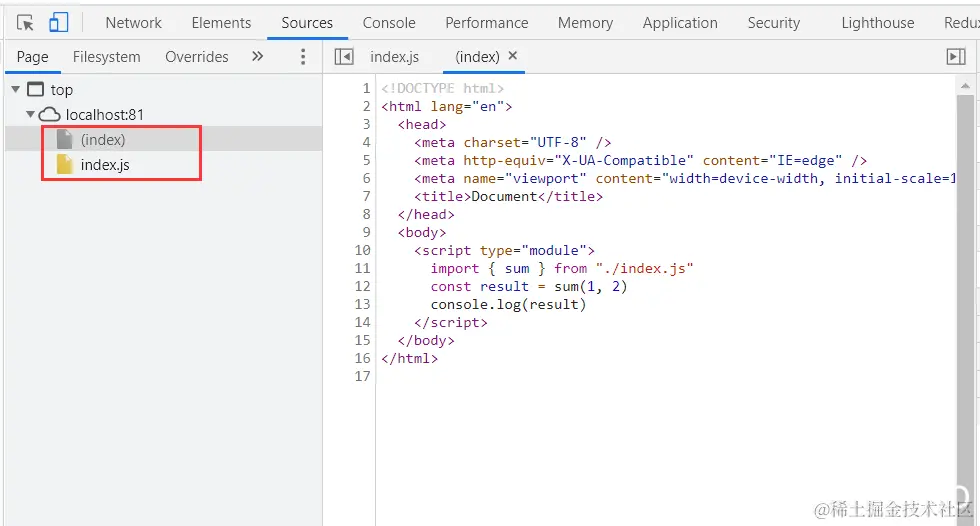Open the Console panel tab

click(x=389, y=23)
